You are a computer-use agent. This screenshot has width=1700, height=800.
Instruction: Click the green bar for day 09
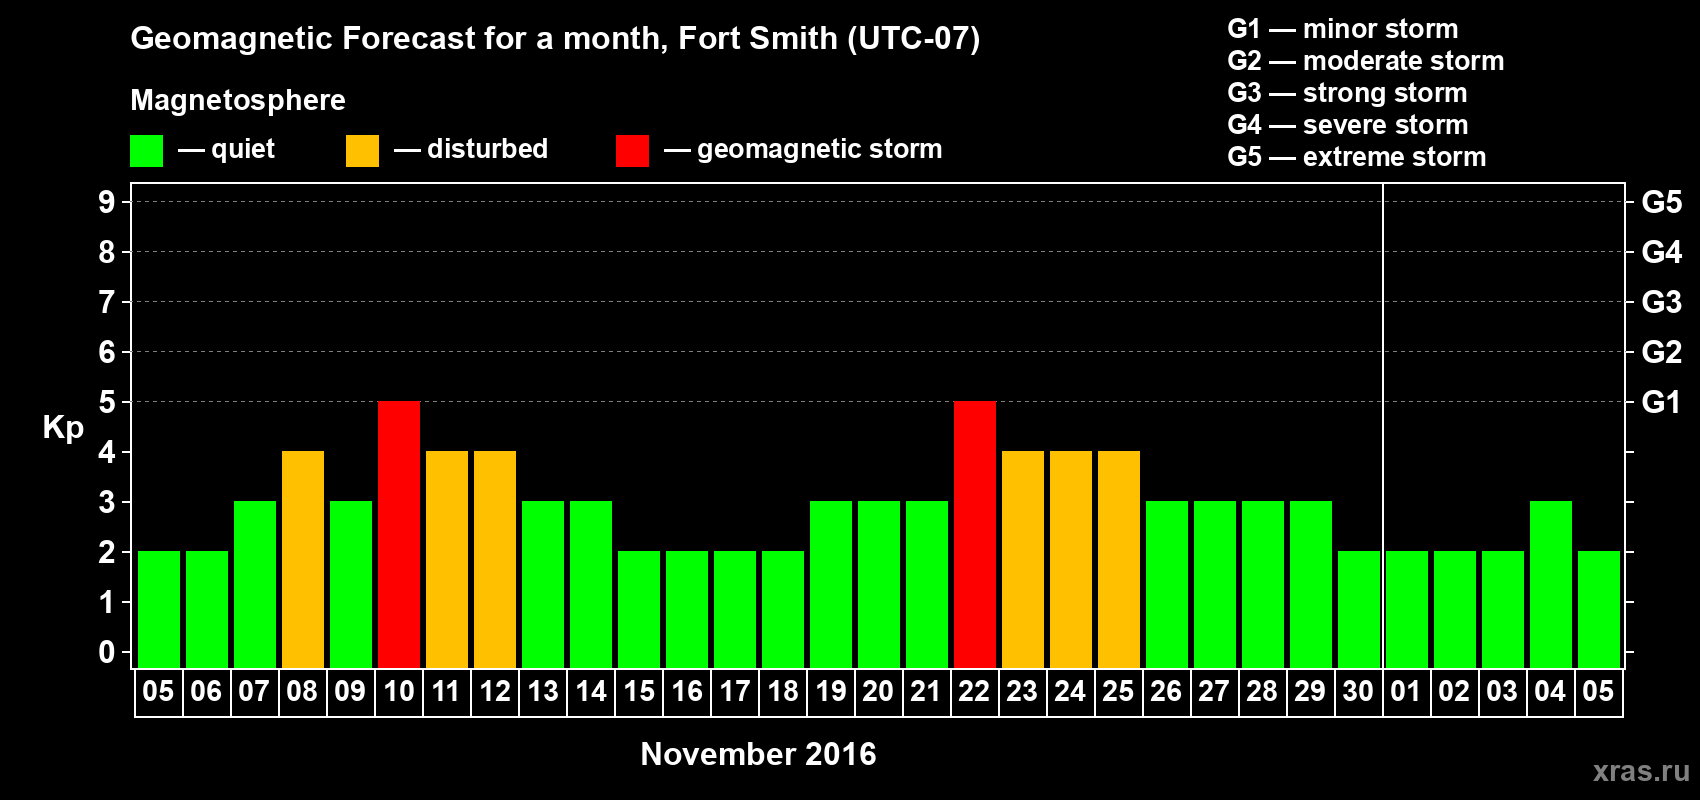(x=351, y=584)
